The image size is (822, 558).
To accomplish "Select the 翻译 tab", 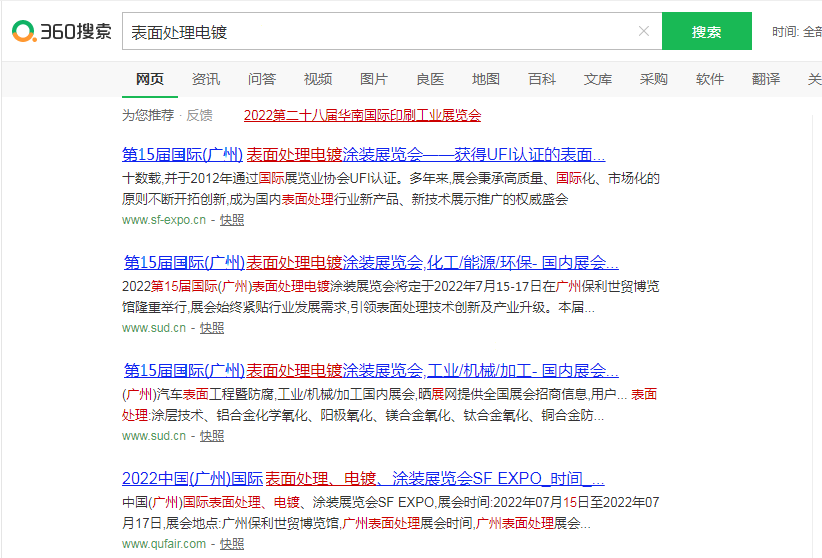I will [x=766, y=79].
